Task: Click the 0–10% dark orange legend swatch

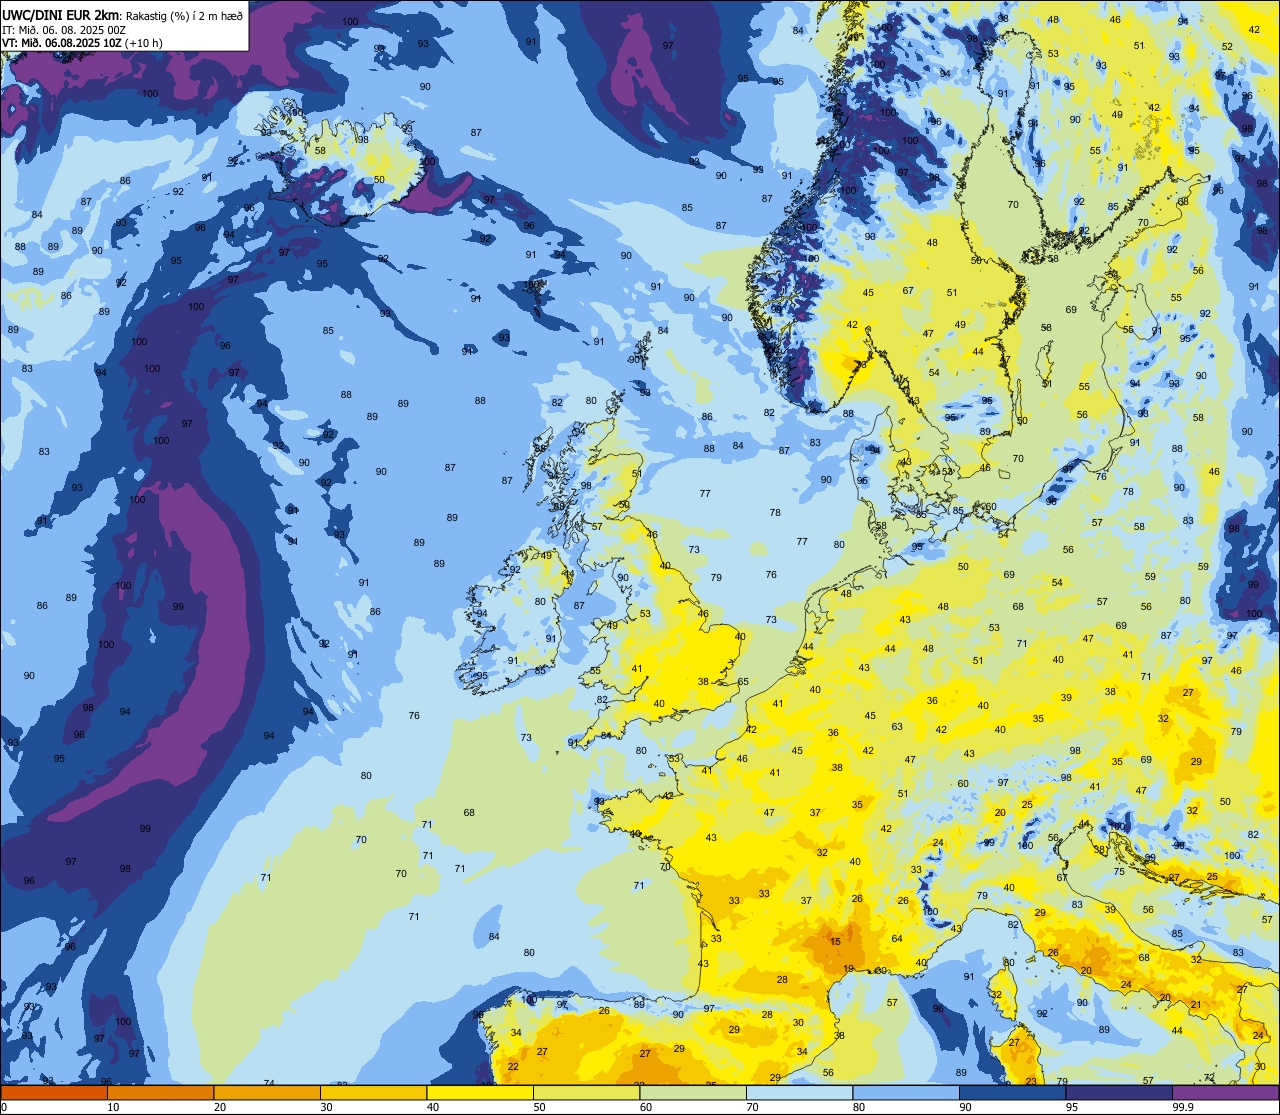Action: point(54,1092)
